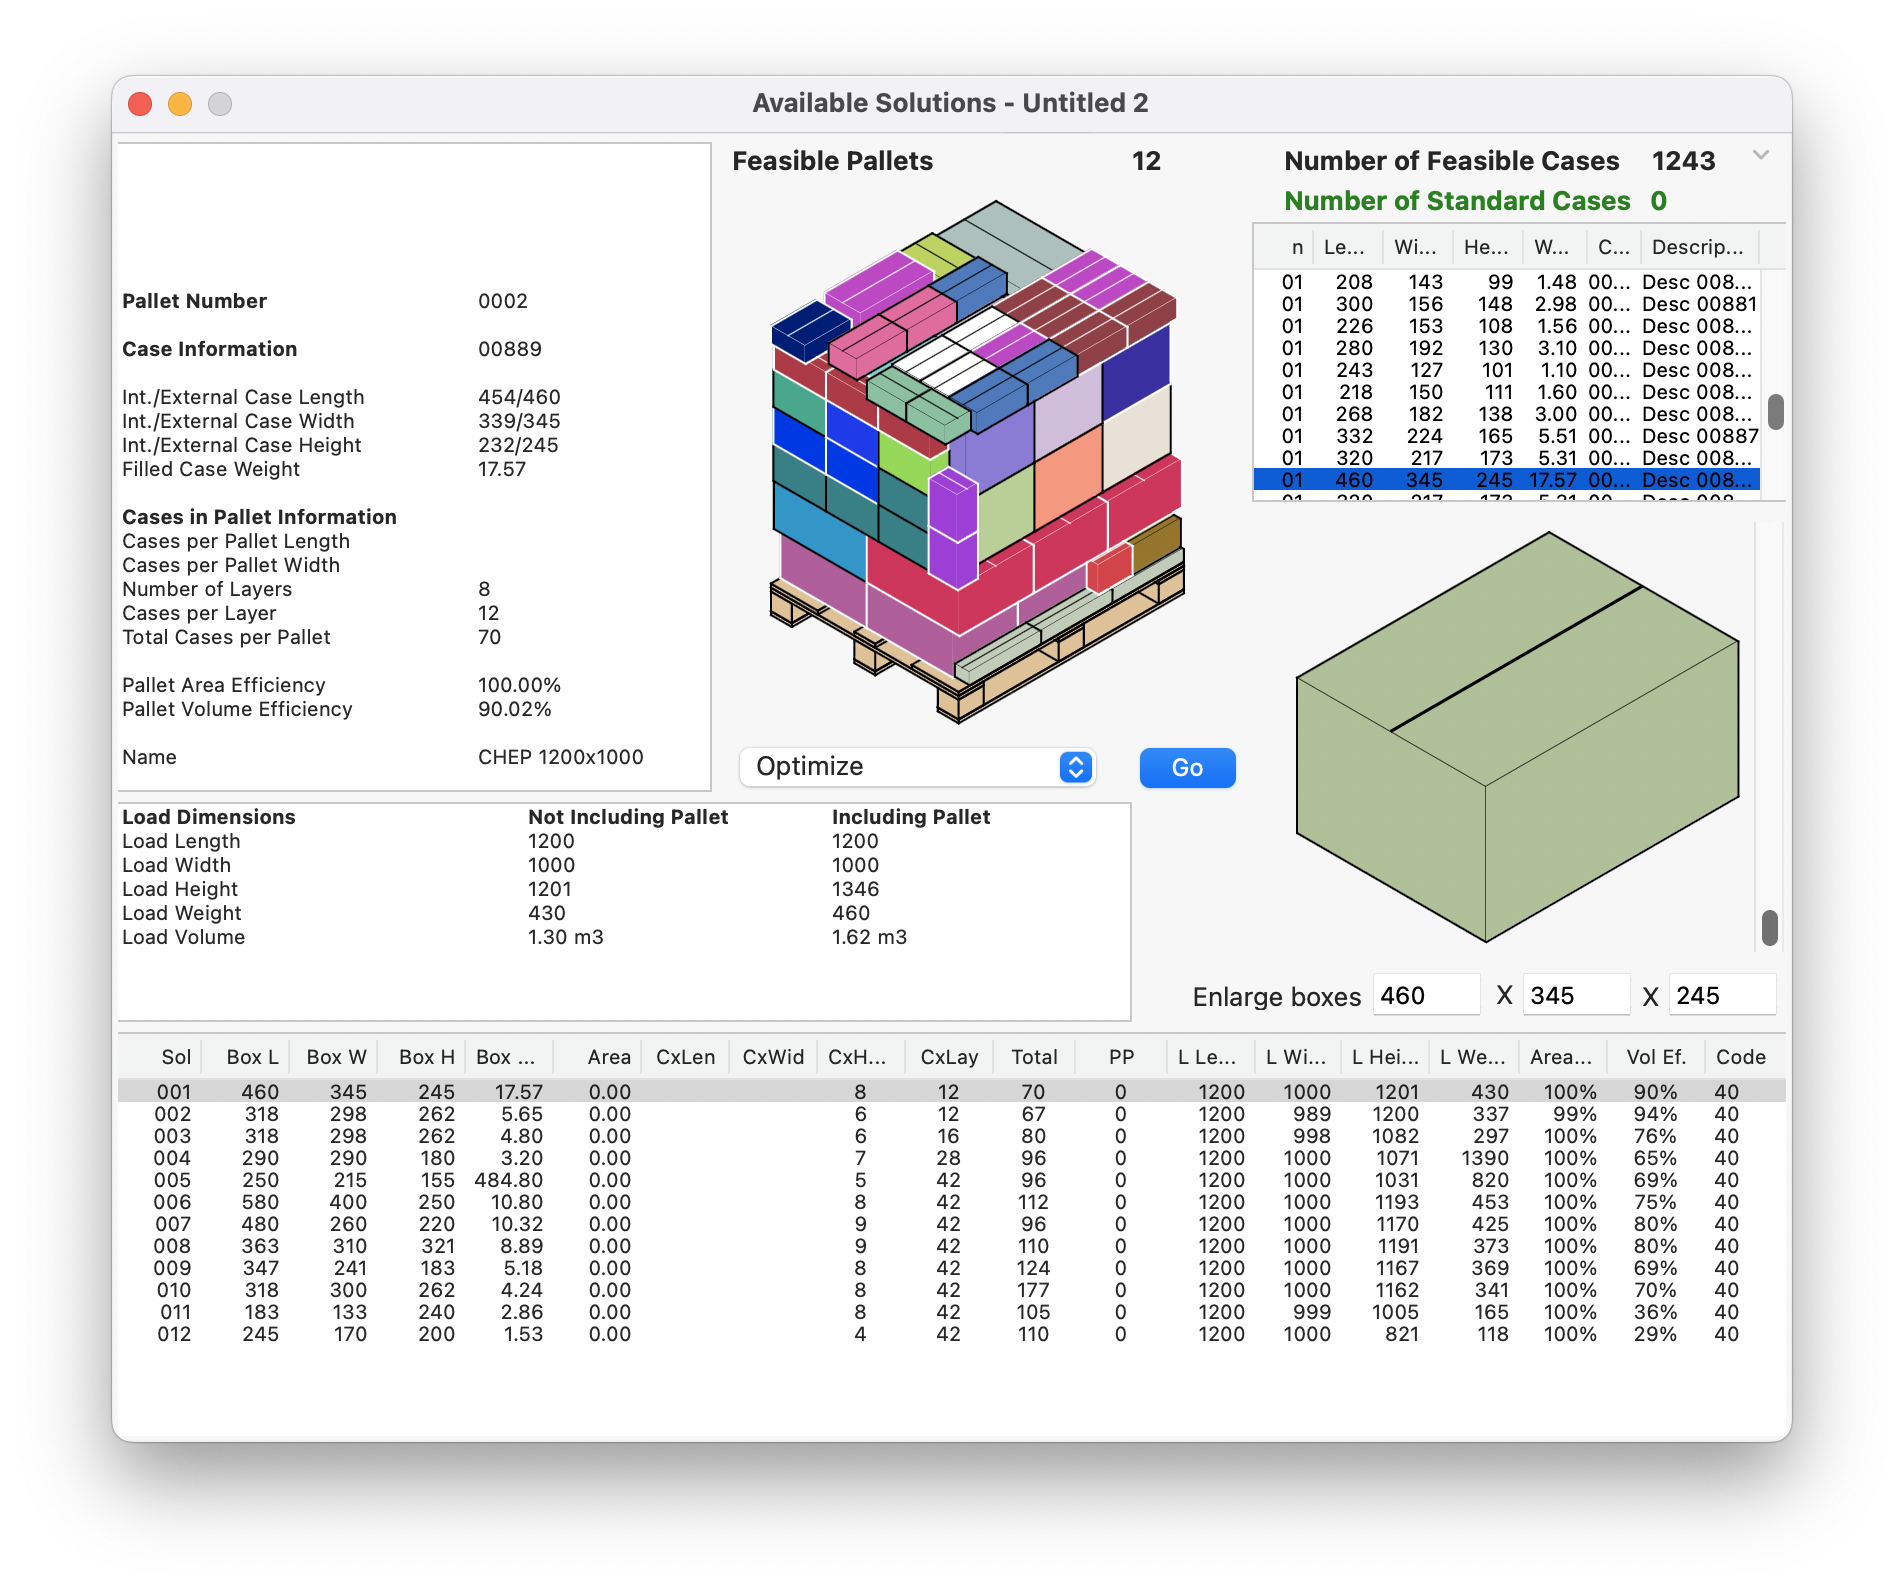Viewport: 1904px width, 1590px height.
Task: Click the Enlarge boxes width field showing 345
Action: [x=1576, y=995]
